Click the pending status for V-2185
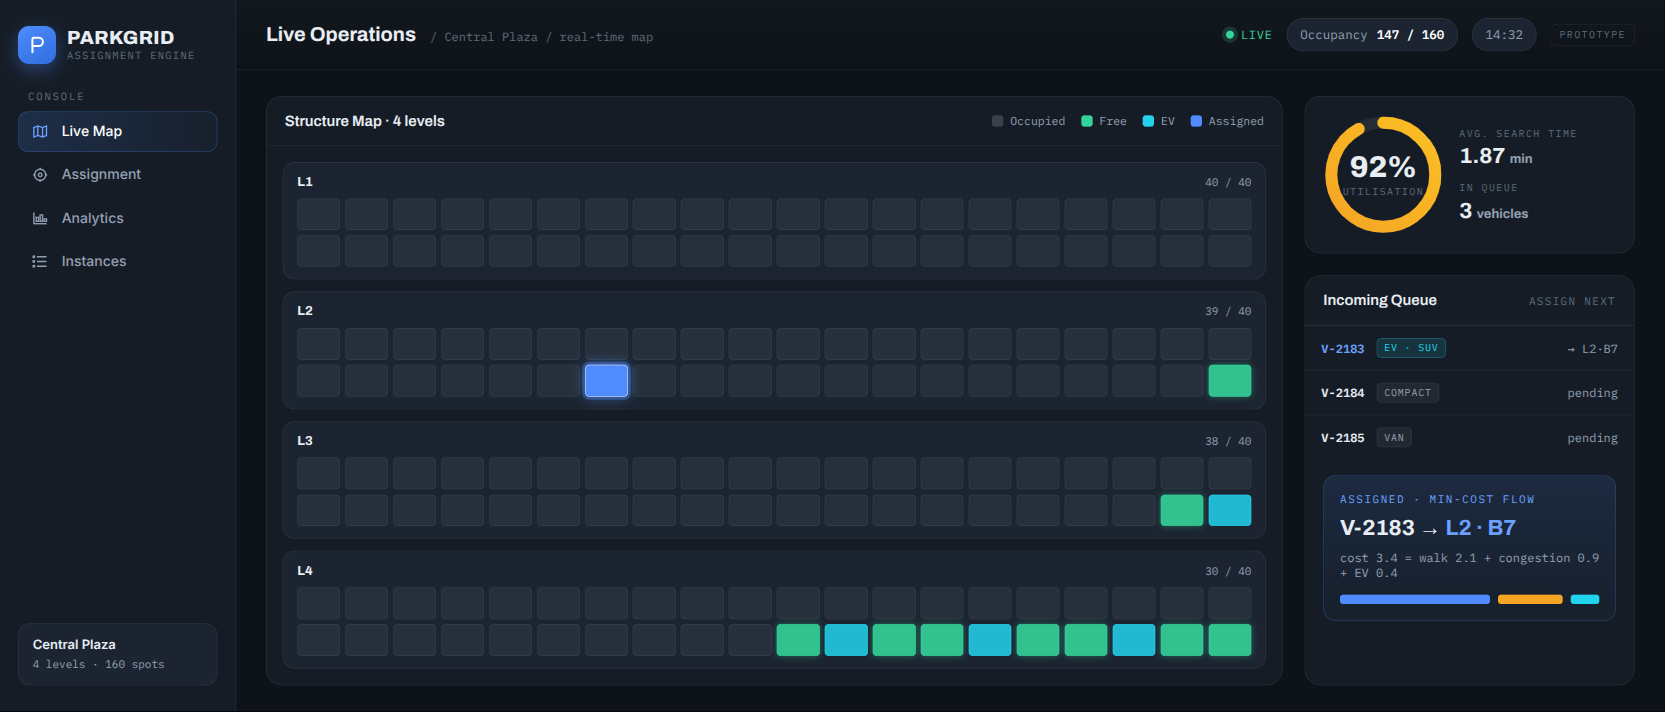 pos(1592,438)
